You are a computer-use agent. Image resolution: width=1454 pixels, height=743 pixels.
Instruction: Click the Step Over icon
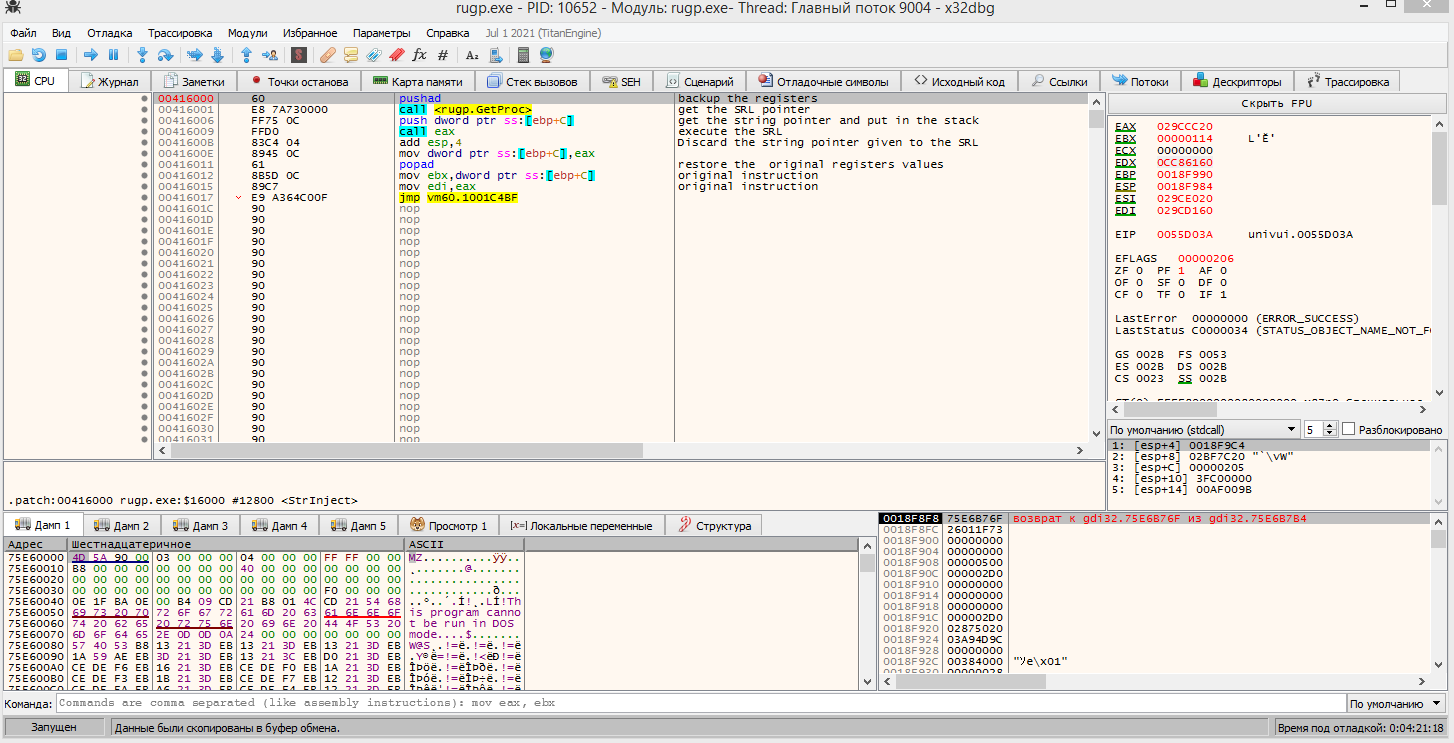(x=165, y=55)
